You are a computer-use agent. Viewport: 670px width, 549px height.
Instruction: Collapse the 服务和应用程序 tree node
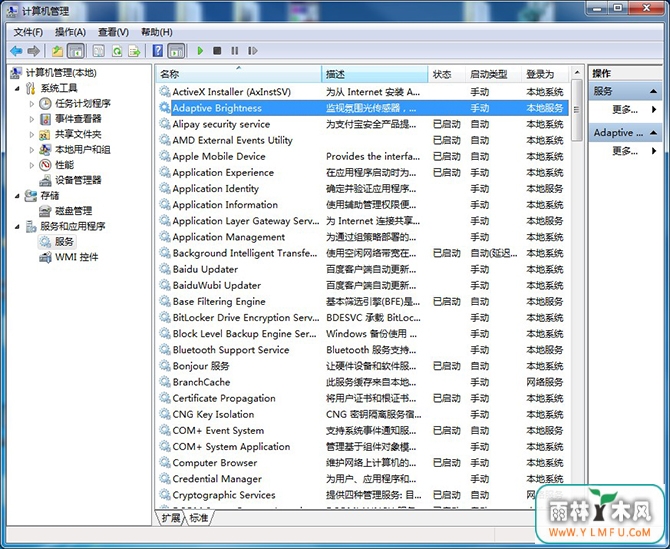pos(17,227)
